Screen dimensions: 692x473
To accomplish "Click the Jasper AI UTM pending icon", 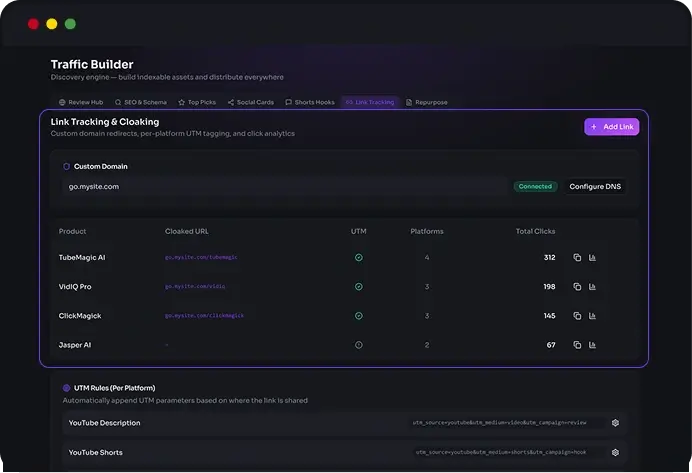I will (x=359, y=345).
